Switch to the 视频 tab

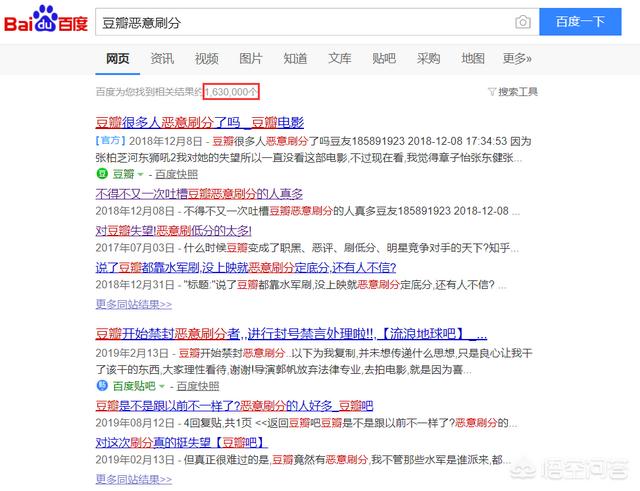[x=207, y=59]
